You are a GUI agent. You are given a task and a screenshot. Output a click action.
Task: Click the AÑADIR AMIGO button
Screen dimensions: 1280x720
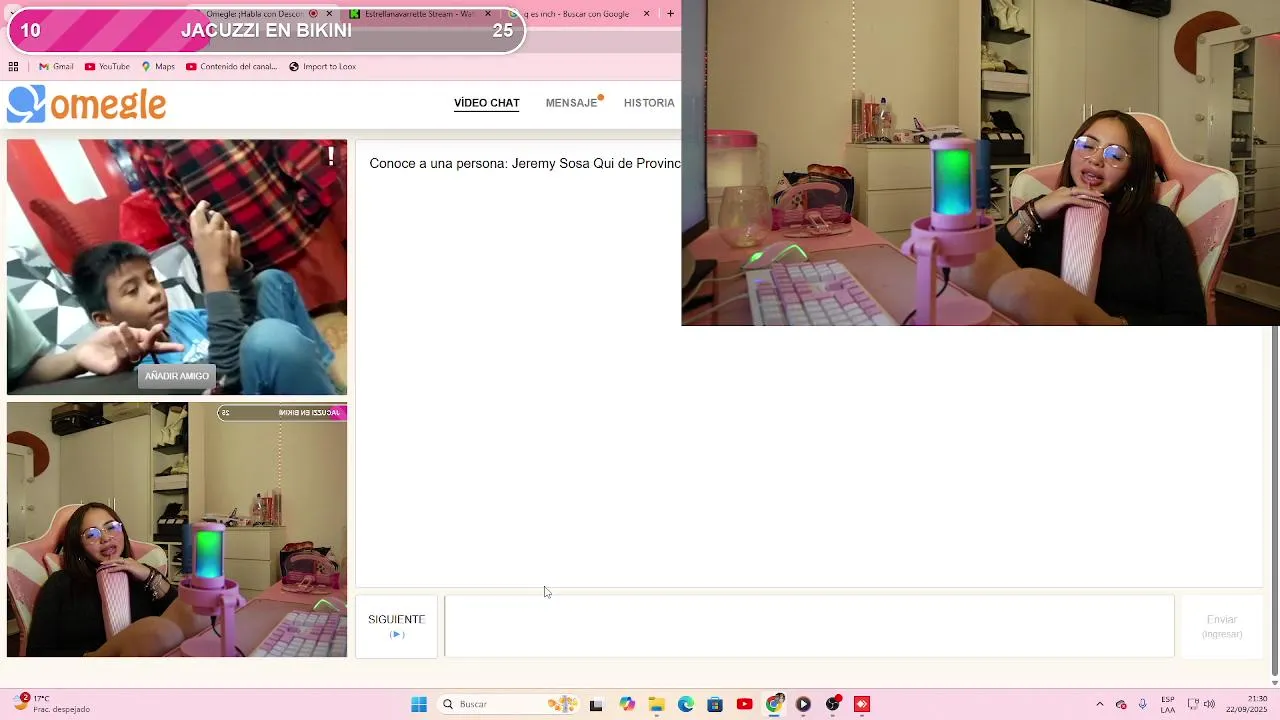pyautogui.click(x=177, y=376)
